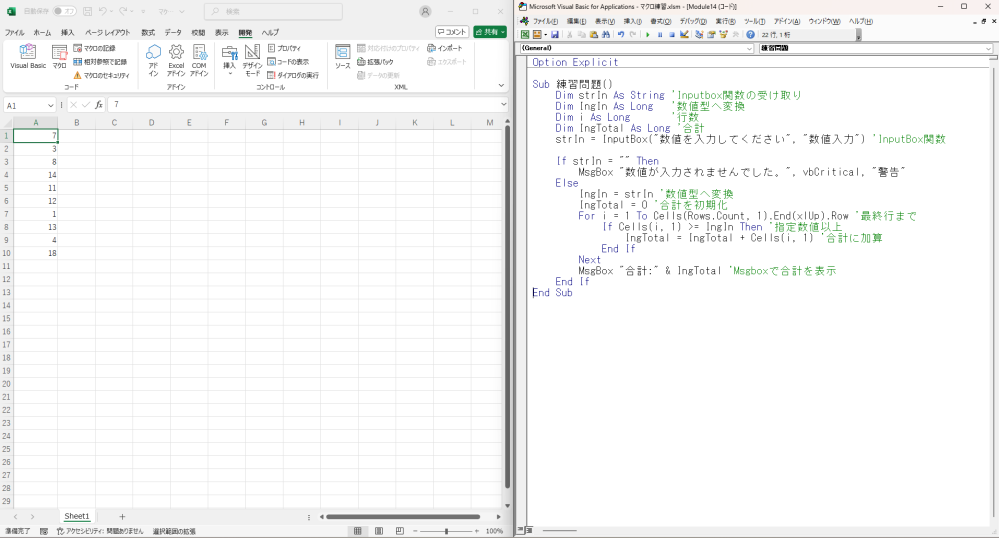Click the Run Sub play icon in VBA toolbar
The width and height of the screenshot is (999, 538).
tap(647, 35)
